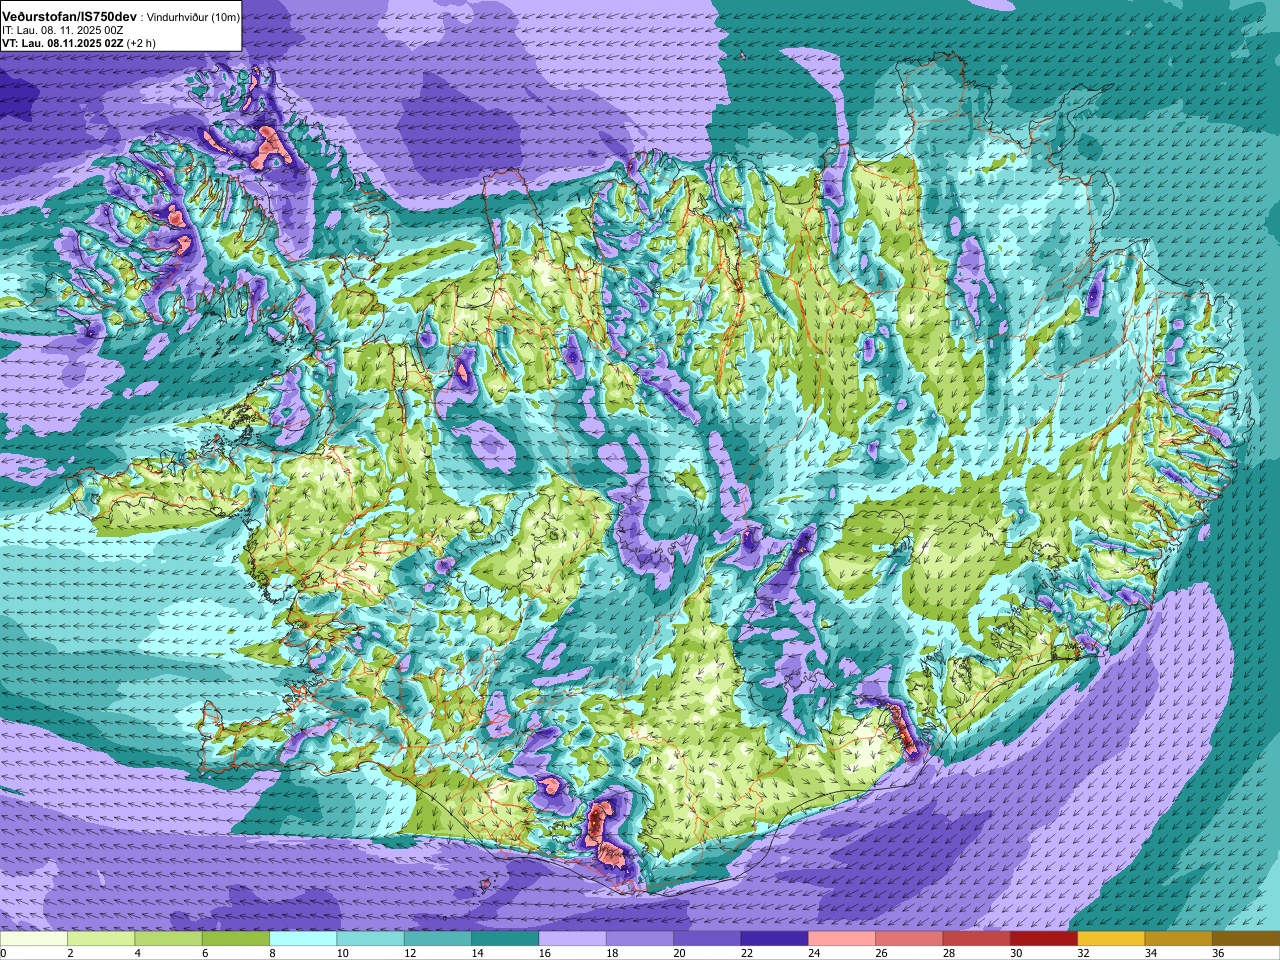Click the 20 tick label in legend
Screen dimensions: 1280x960
coord(679,953)
